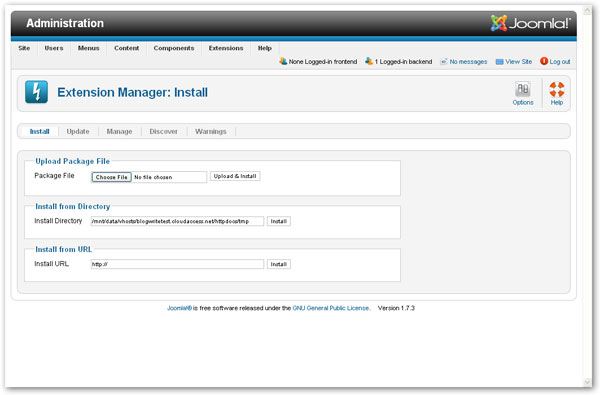Screen dimensions: 600x395
Task: Click the Joomla! footer link
Action: 179,308
